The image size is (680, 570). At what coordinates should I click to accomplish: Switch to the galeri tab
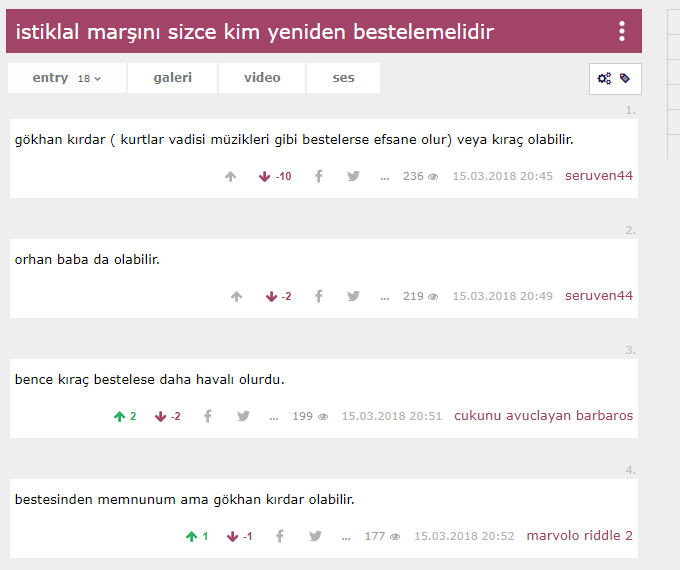173,78
